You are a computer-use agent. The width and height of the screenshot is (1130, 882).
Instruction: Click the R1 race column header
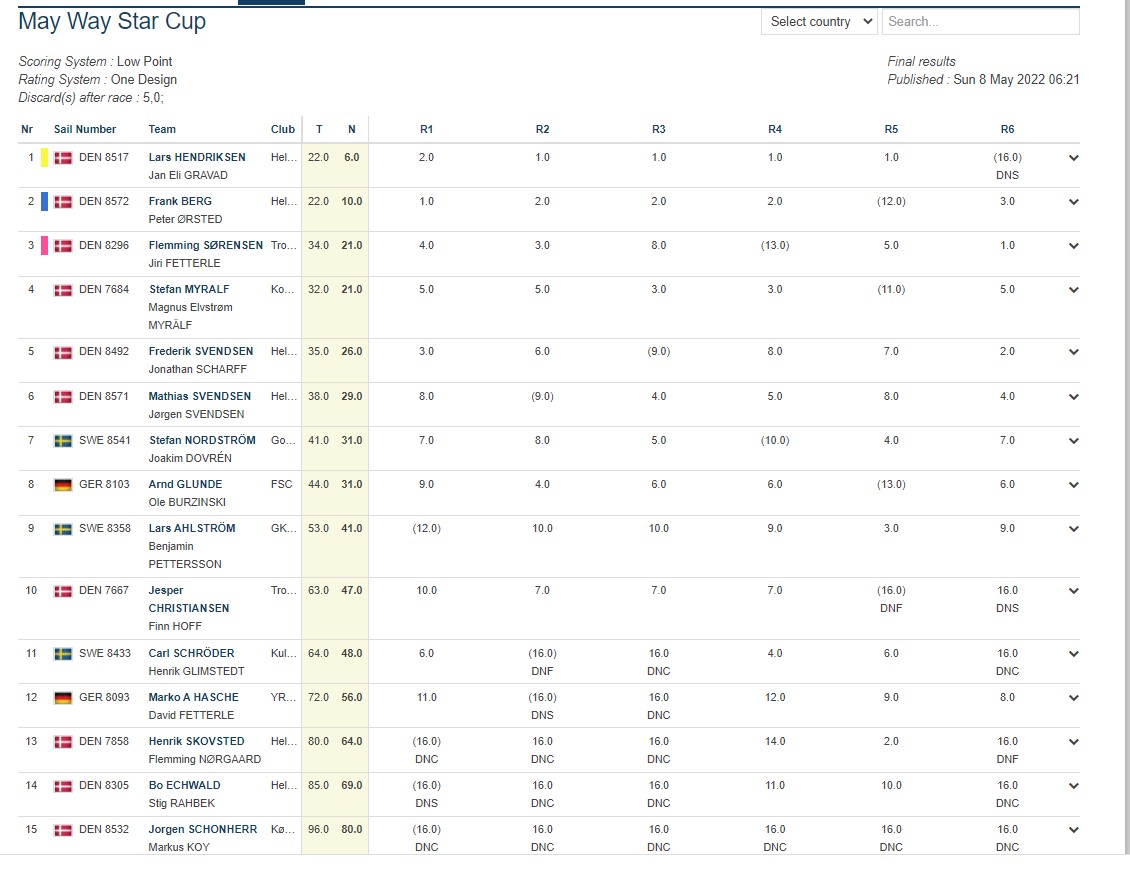(426, 129)
